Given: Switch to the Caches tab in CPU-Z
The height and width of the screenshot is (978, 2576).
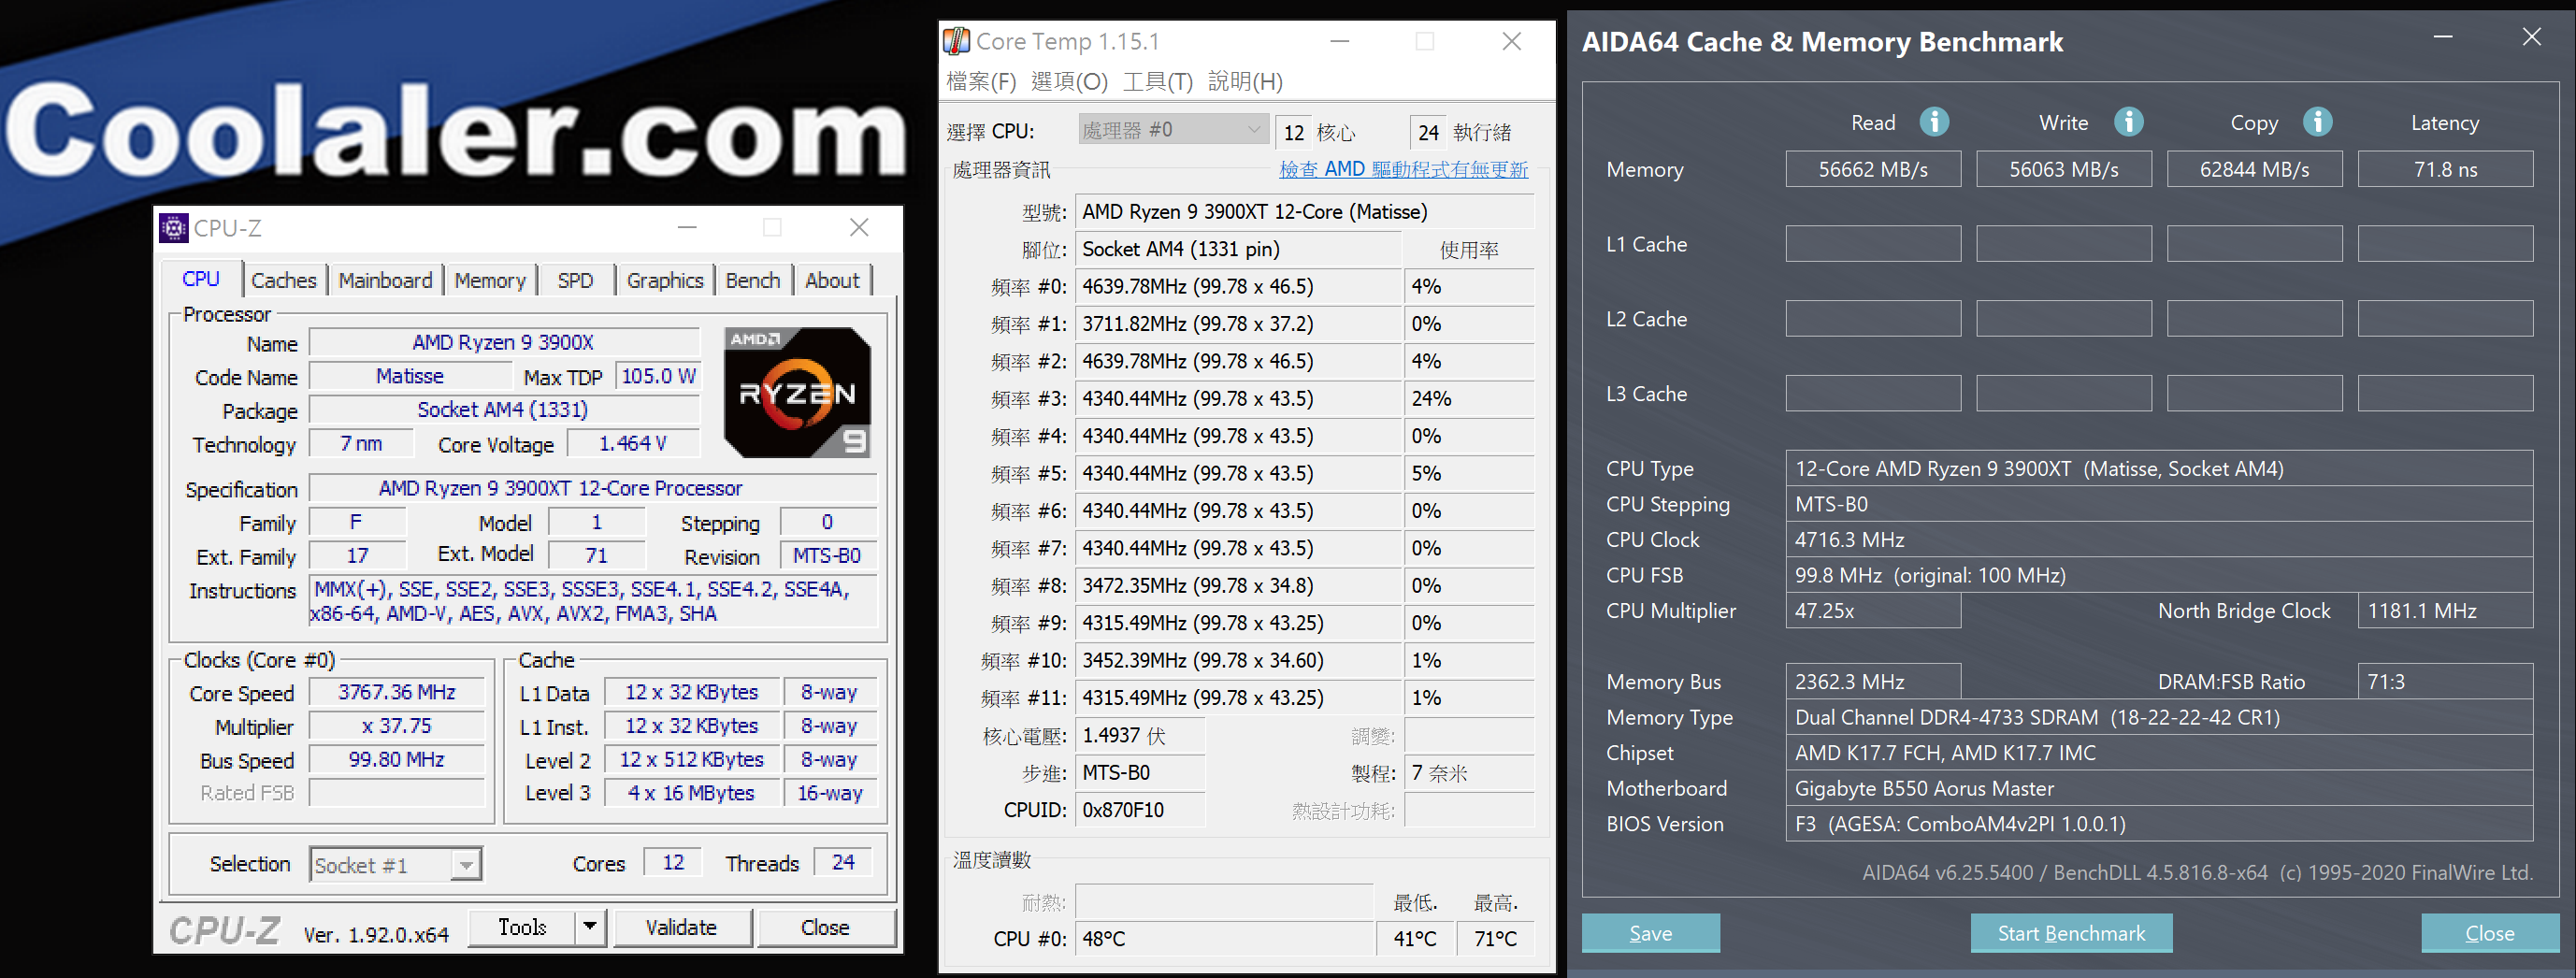Looking at the screenshot, I should (284, 280).
